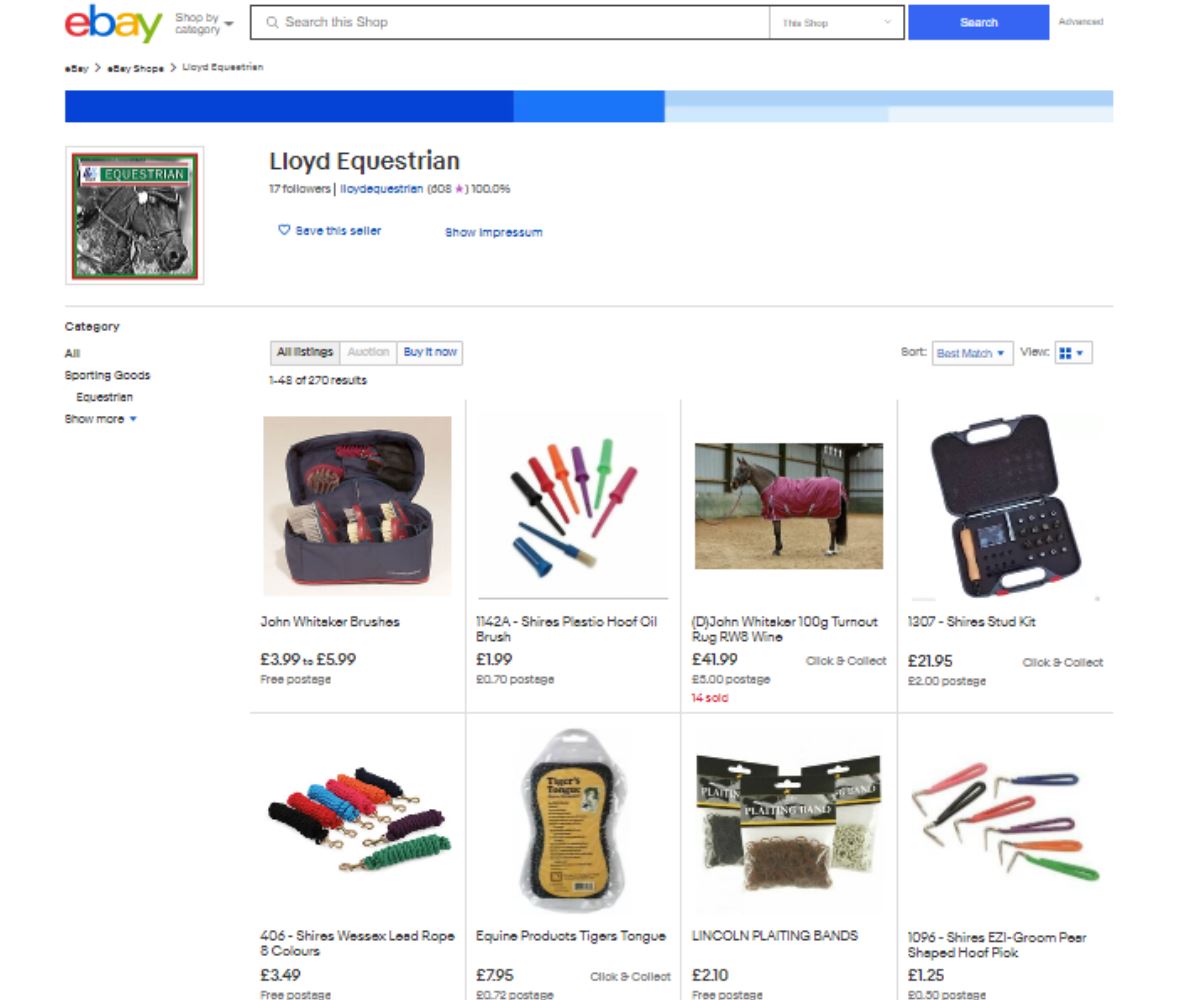
Task: Click the magnifier icon in search box
Action: pyautogui.click(x=273, y=22)
